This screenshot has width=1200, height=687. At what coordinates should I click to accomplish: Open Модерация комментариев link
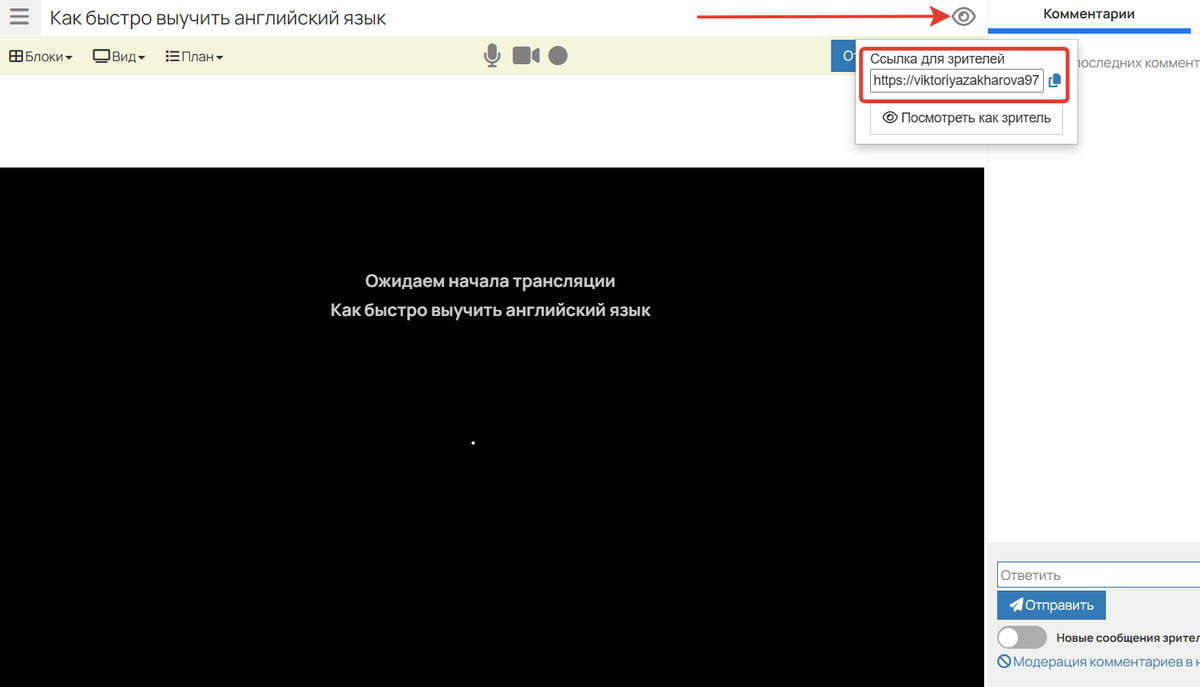click(x=1098, y=661)
